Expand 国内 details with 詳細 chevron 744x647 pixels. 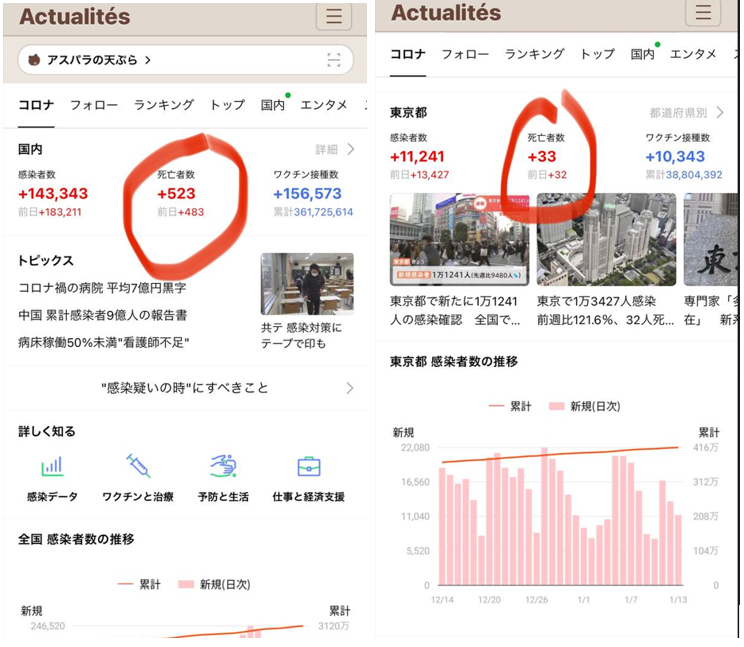click(336, 150)
